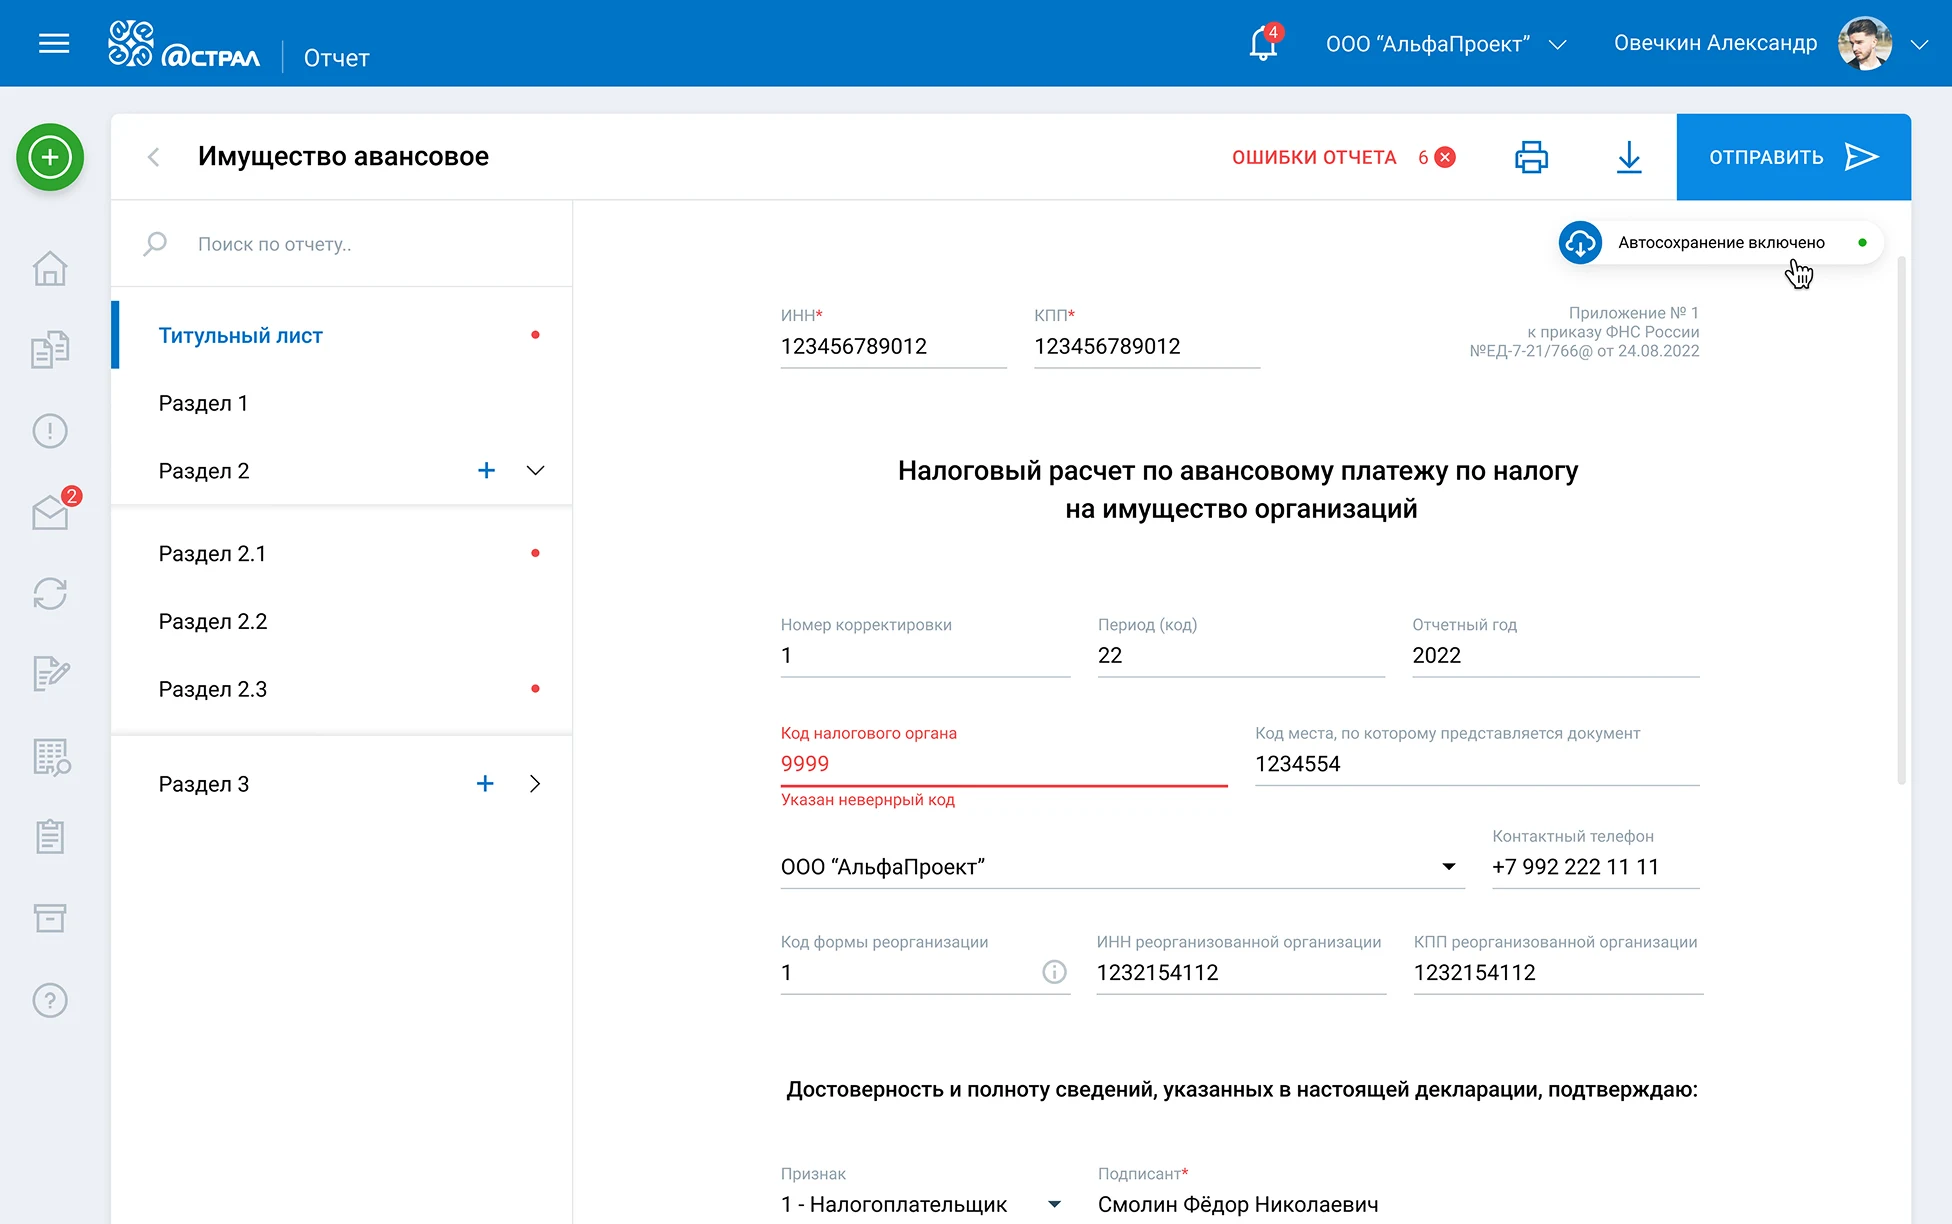Open the hamburger main menu
The height and width of the screenshot is (1224, 1952).
(x=54, y=43)
